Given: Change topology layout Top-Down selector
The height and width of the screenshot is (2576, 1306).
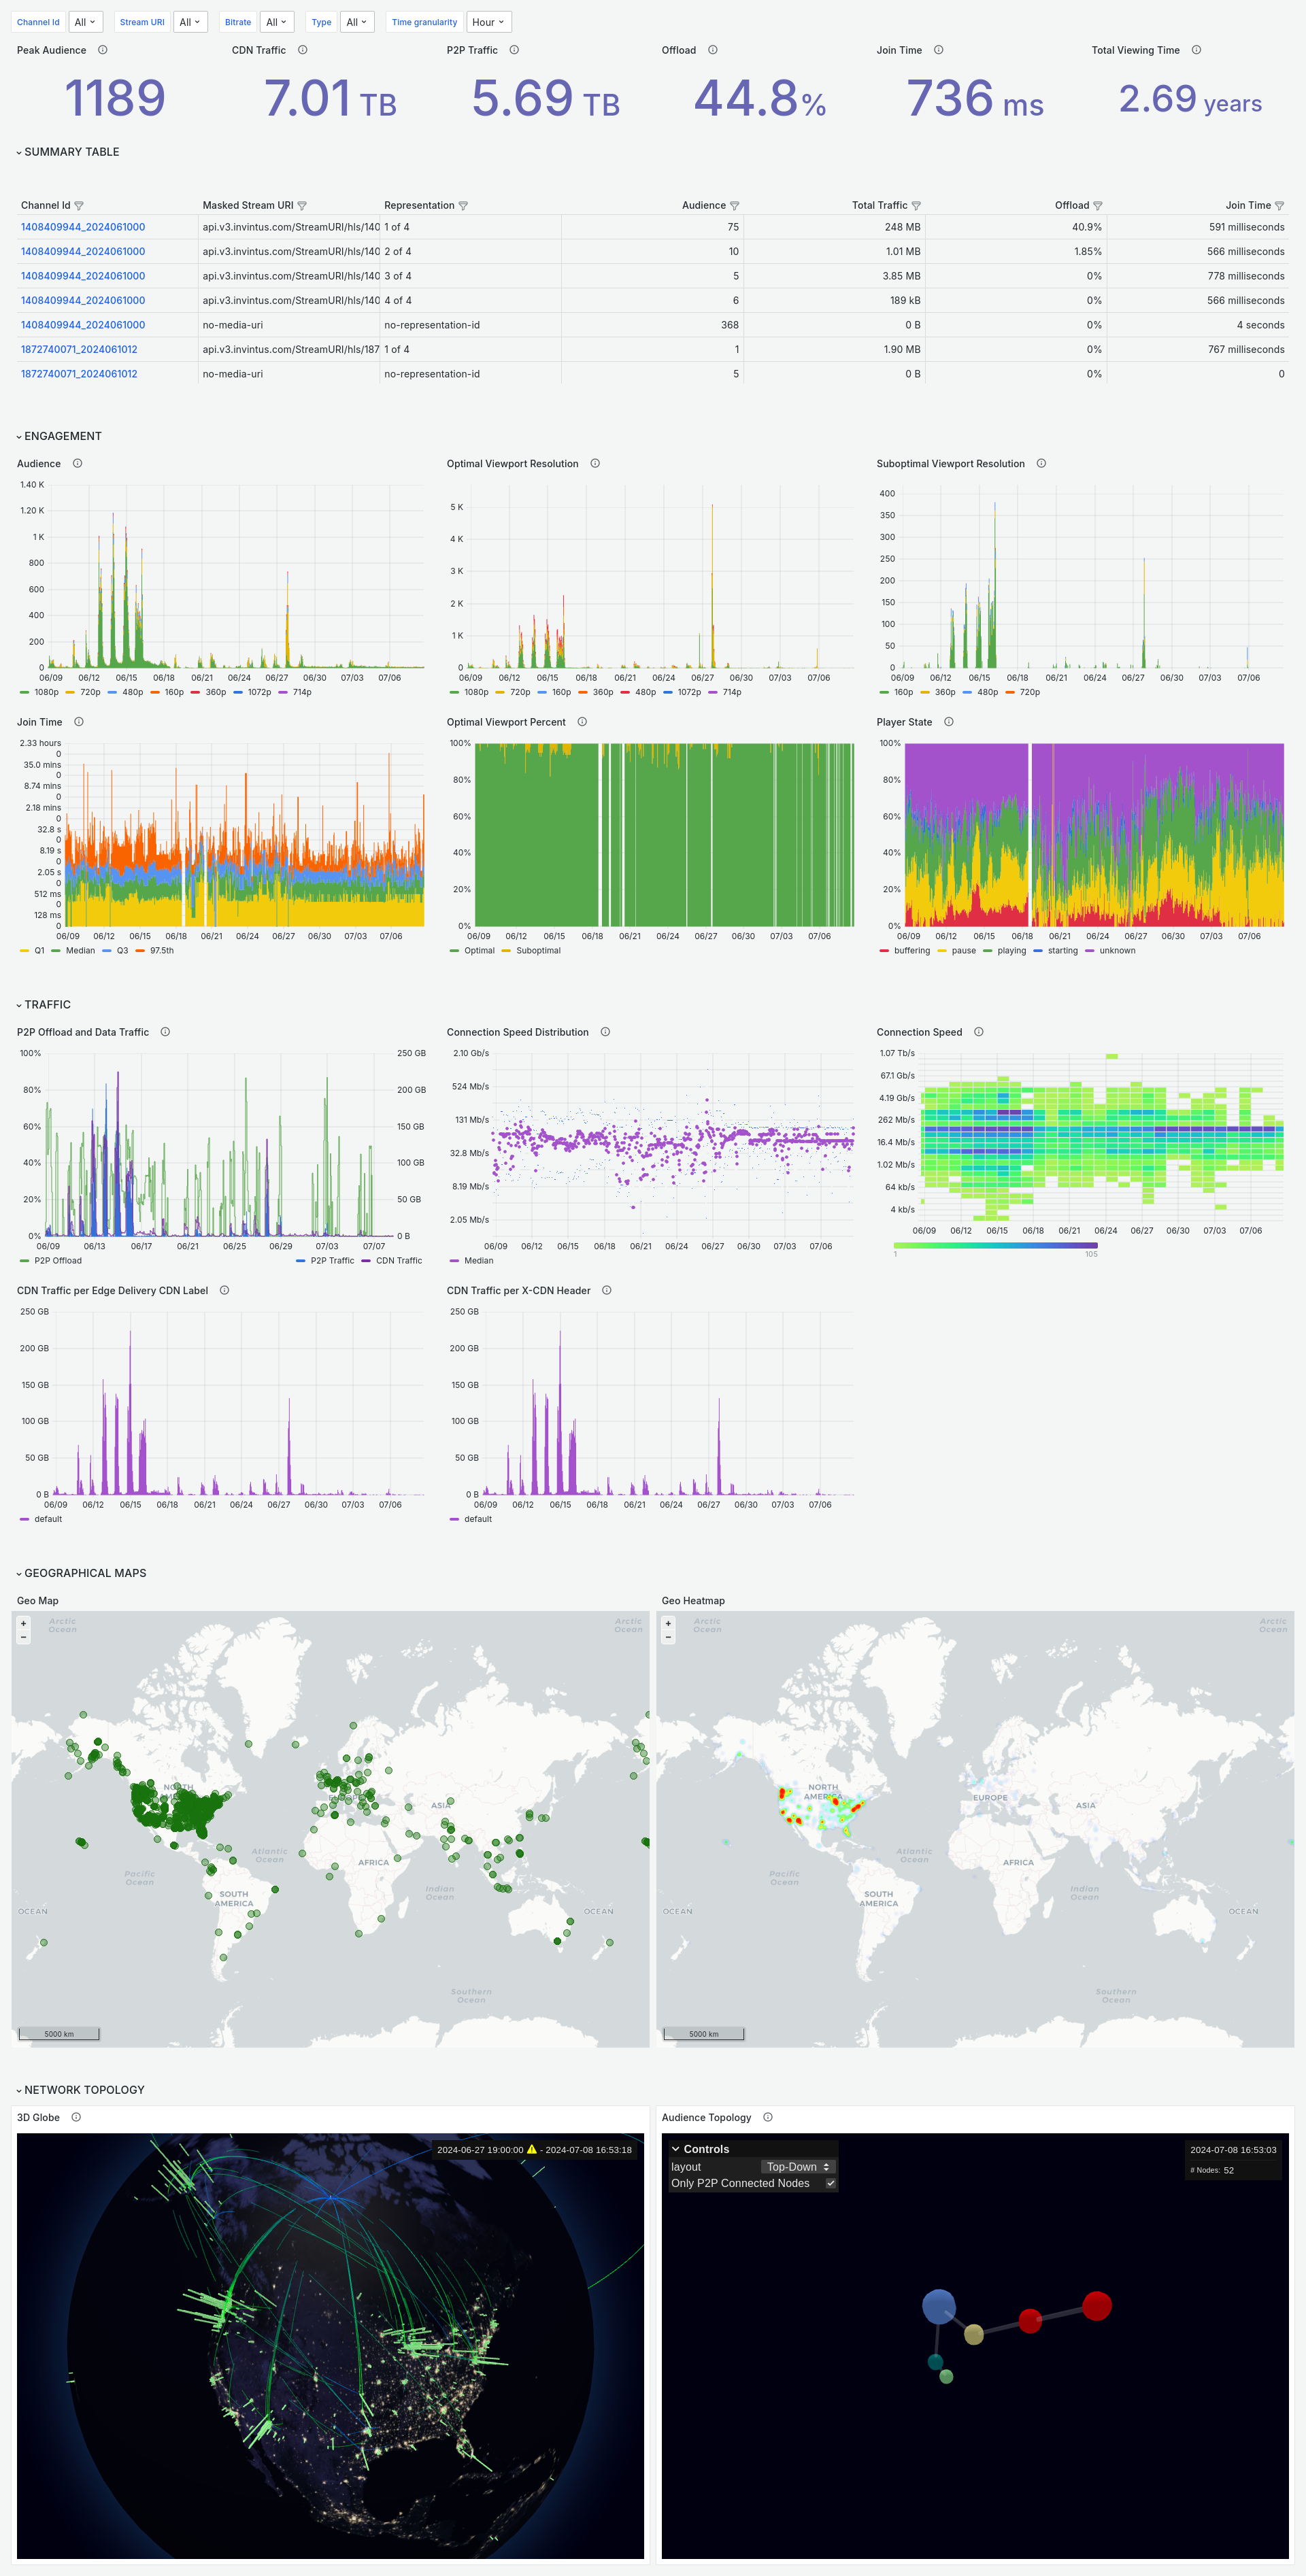Looking at the screenshot, I should tap(797, 2167).
